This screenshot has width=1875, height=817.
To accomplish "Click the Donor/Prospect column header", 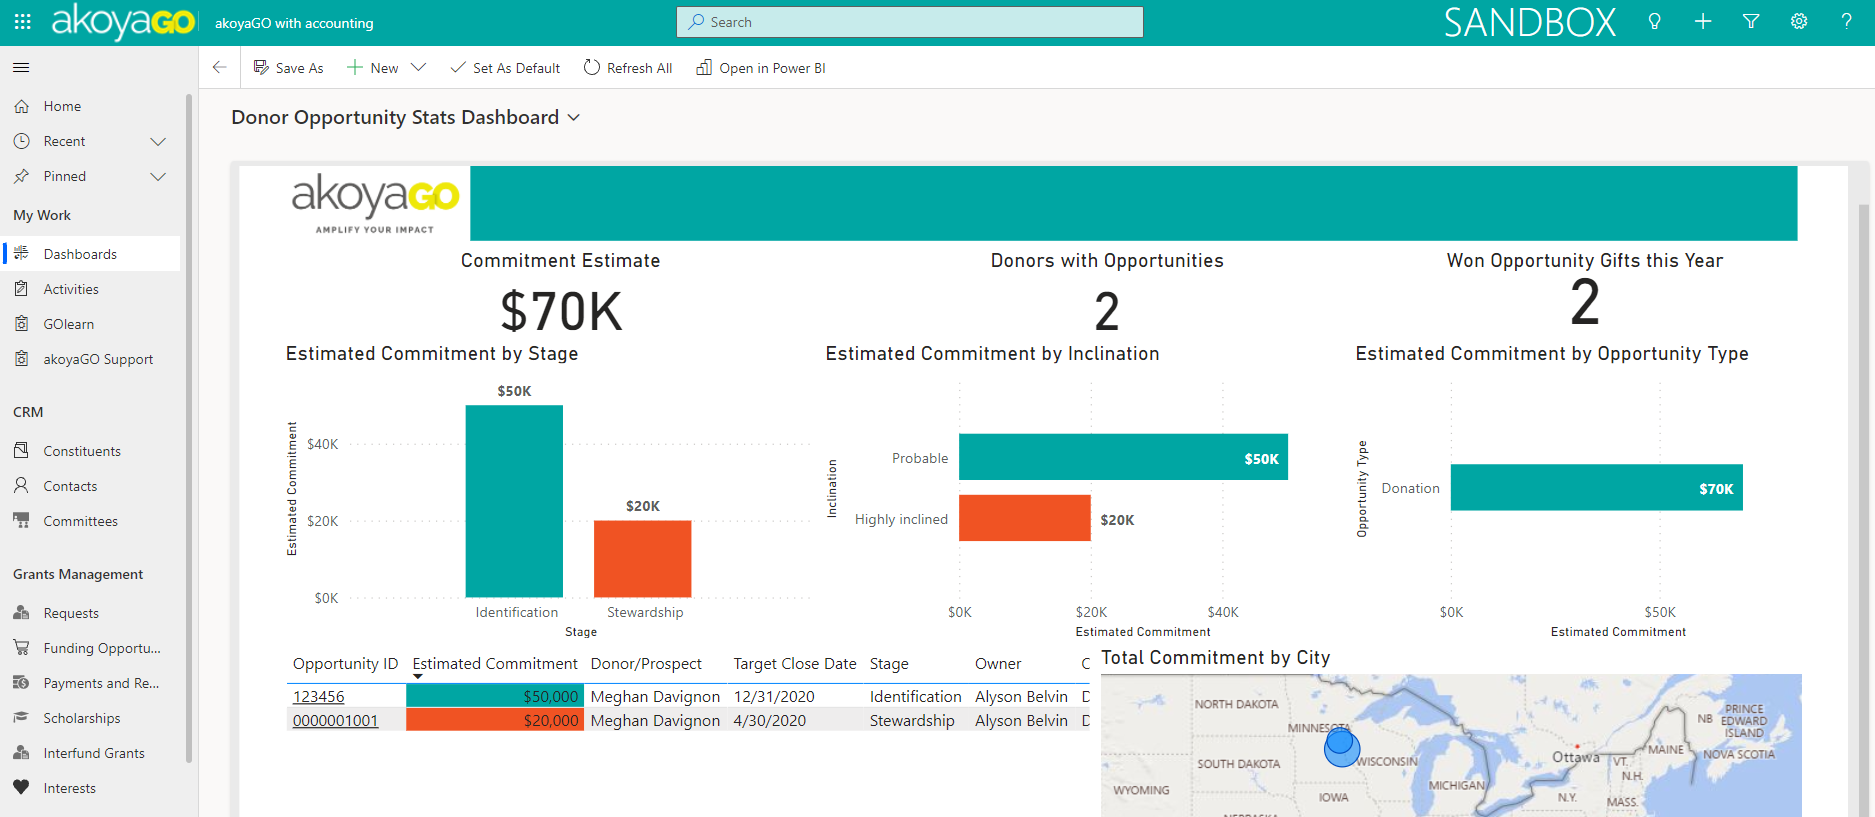I will point(646,664).
